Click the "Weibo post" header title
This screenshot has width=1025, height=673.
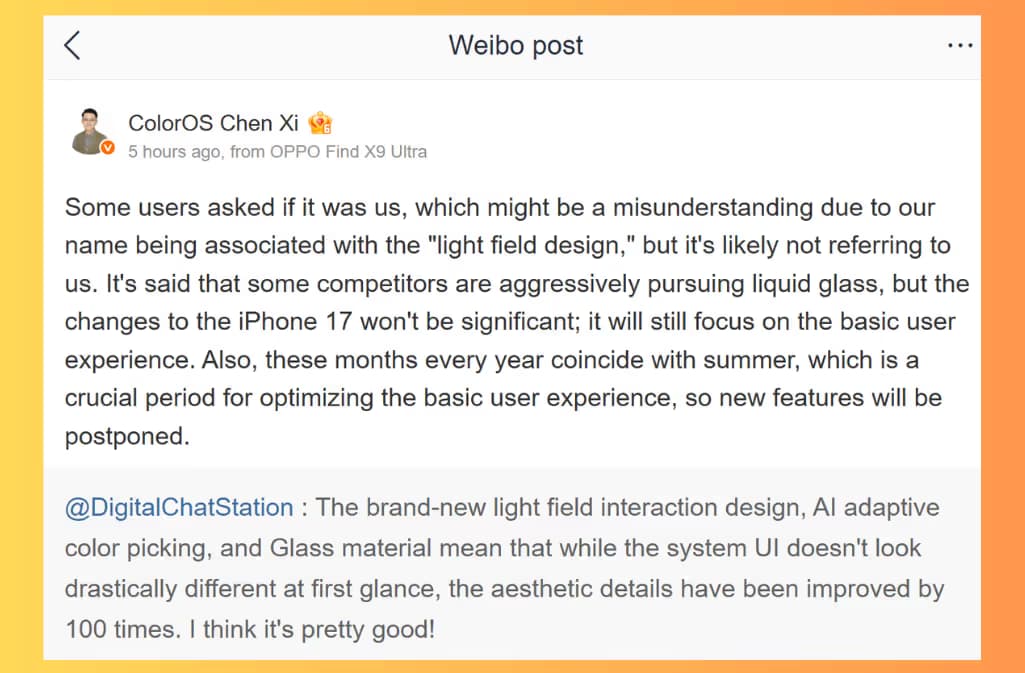[516, 45]
